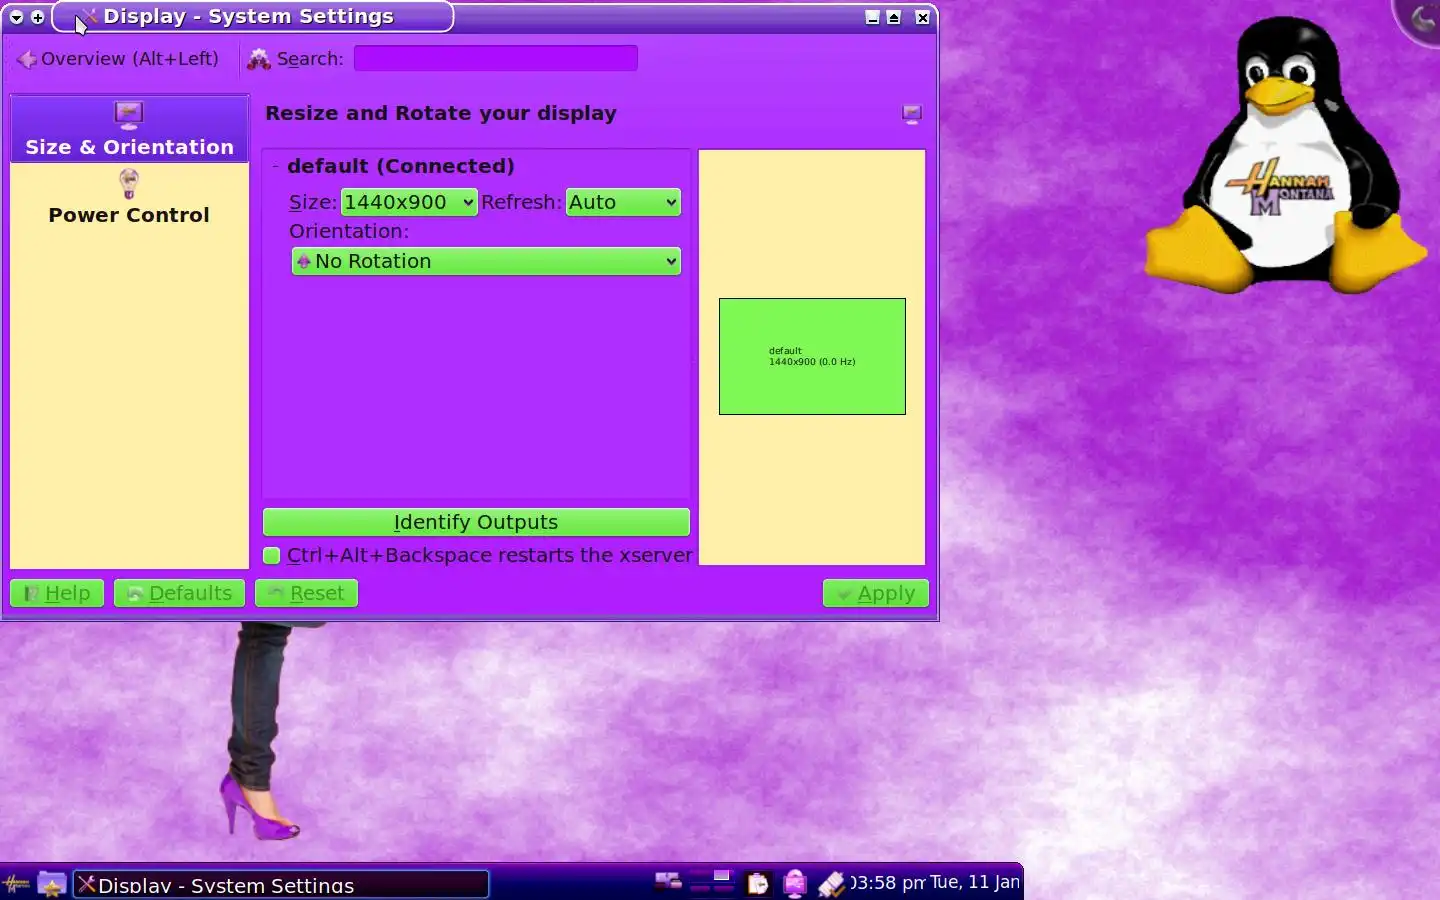Click the Help button
Viewport: 1440px width, 900px height.
click(57, 593)
